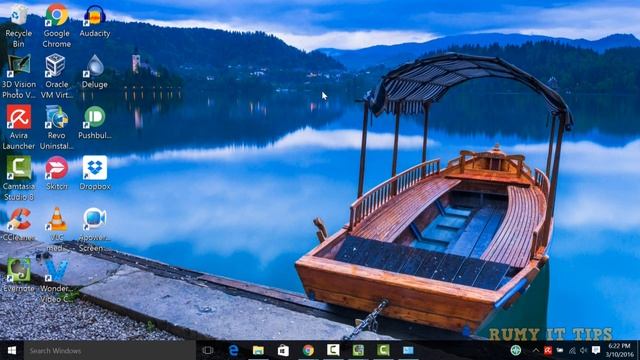Screen dimensions: 640x360
Task: Open network settings from the tray
Action: tap(572, 351)
